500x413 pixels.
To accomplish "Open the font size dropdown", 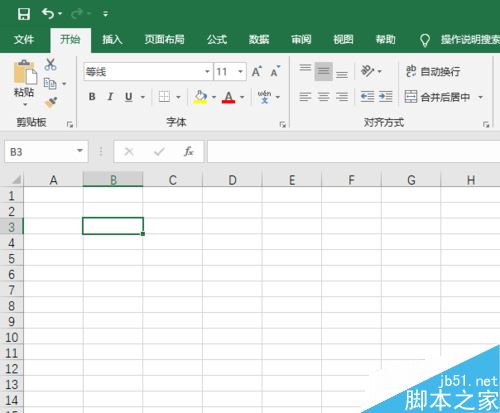I will click(240, 72).
